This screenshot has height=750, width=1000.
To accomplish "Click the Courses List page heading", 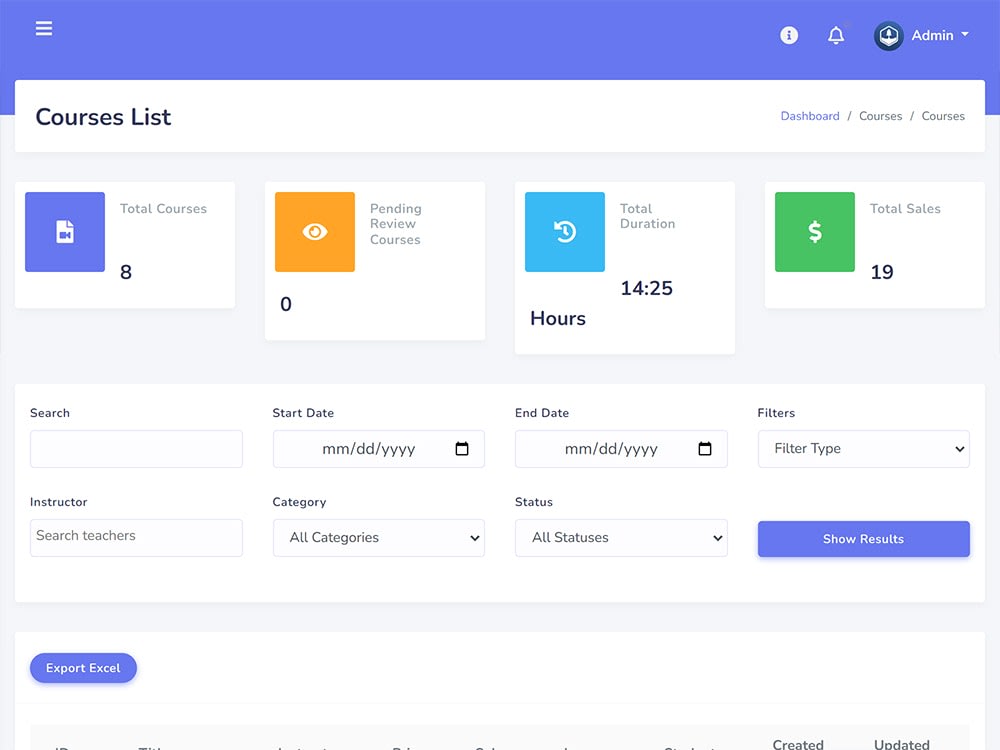I will (x=103, y=117).
